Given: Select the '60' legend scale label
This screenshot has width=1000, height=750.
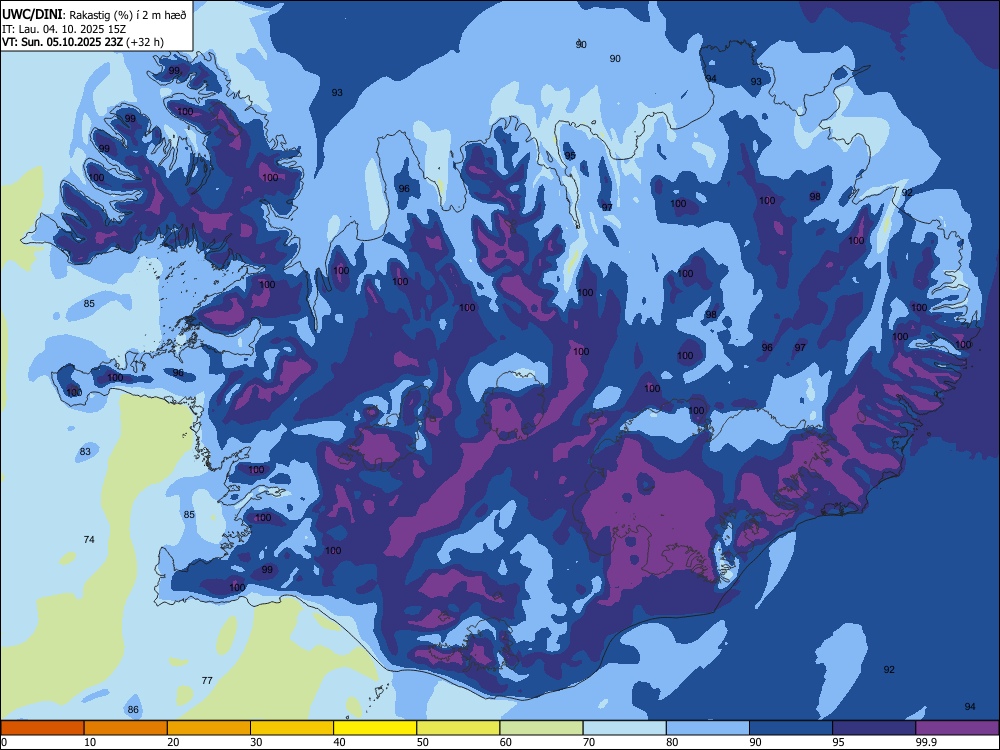Looking at the screenshot, I should (x=506, y=742).
